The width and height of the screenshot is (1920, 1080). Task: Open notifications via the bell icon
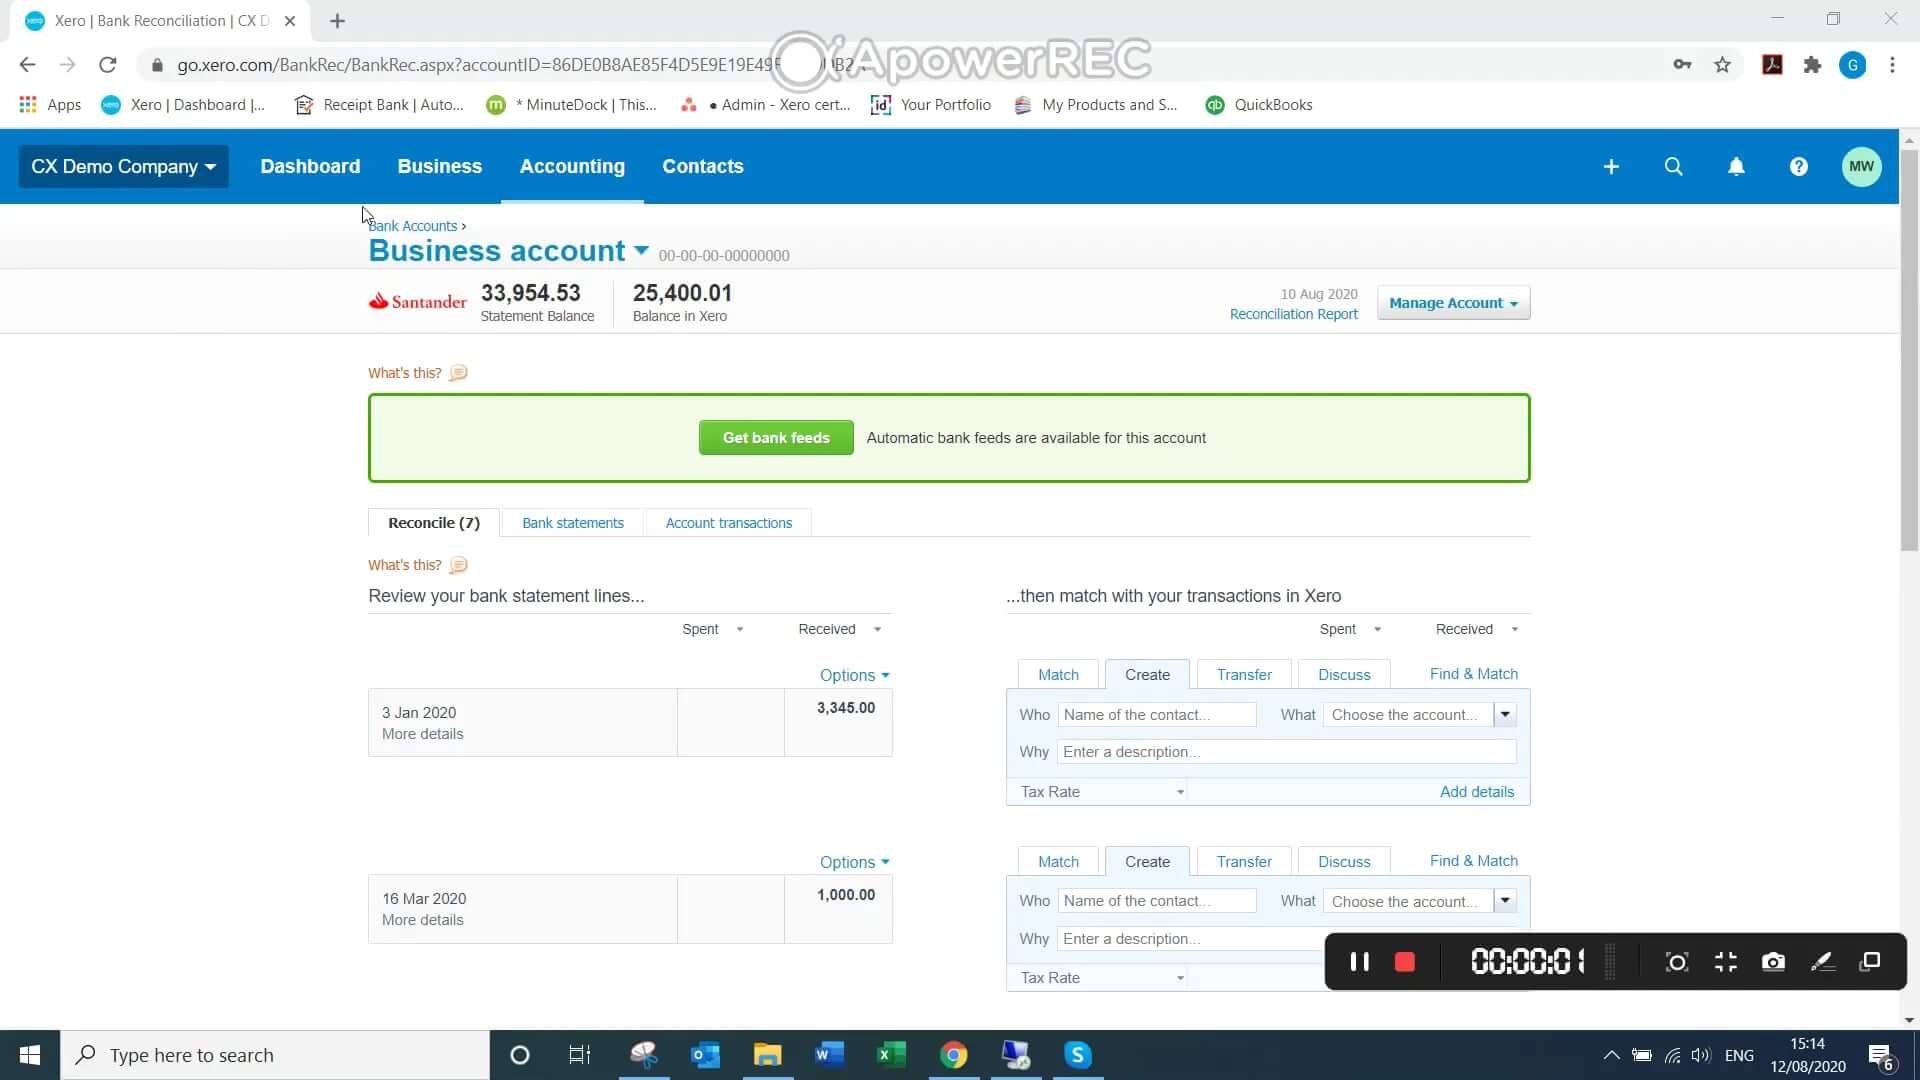point(1736,166)
